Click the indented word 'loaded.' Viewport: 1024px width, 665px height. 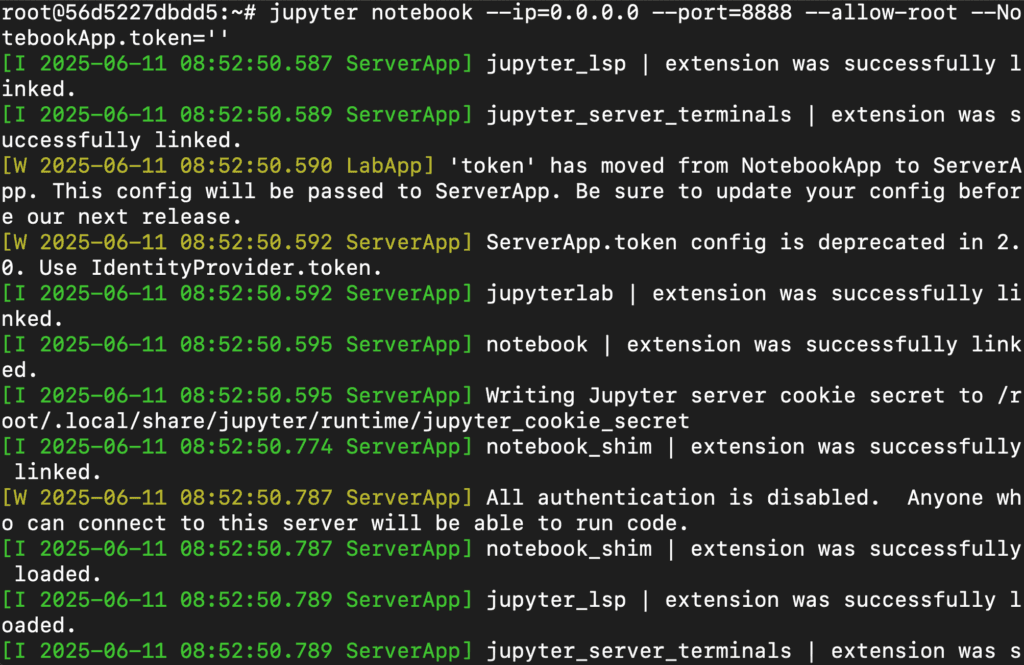point(57,574)
